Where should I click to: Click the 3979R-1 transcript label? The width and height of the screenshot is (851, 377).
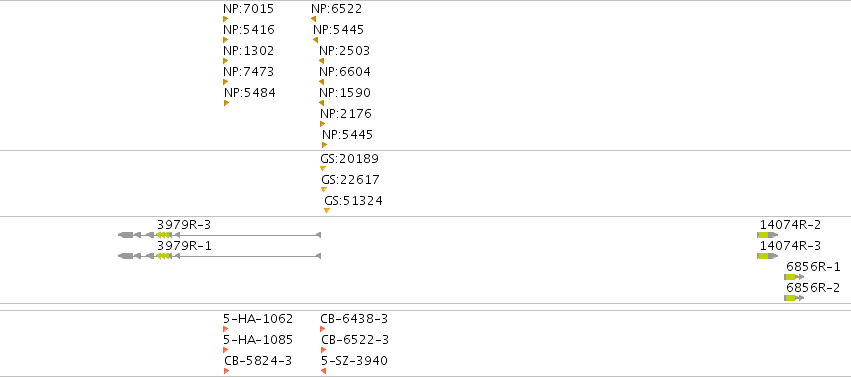click(x=185, y=246)
